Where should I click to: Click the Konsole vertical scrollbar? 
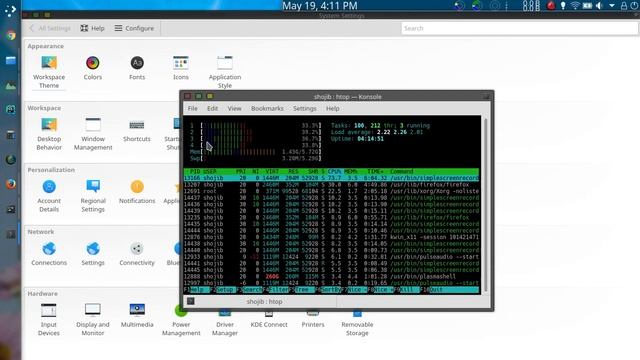485,204
